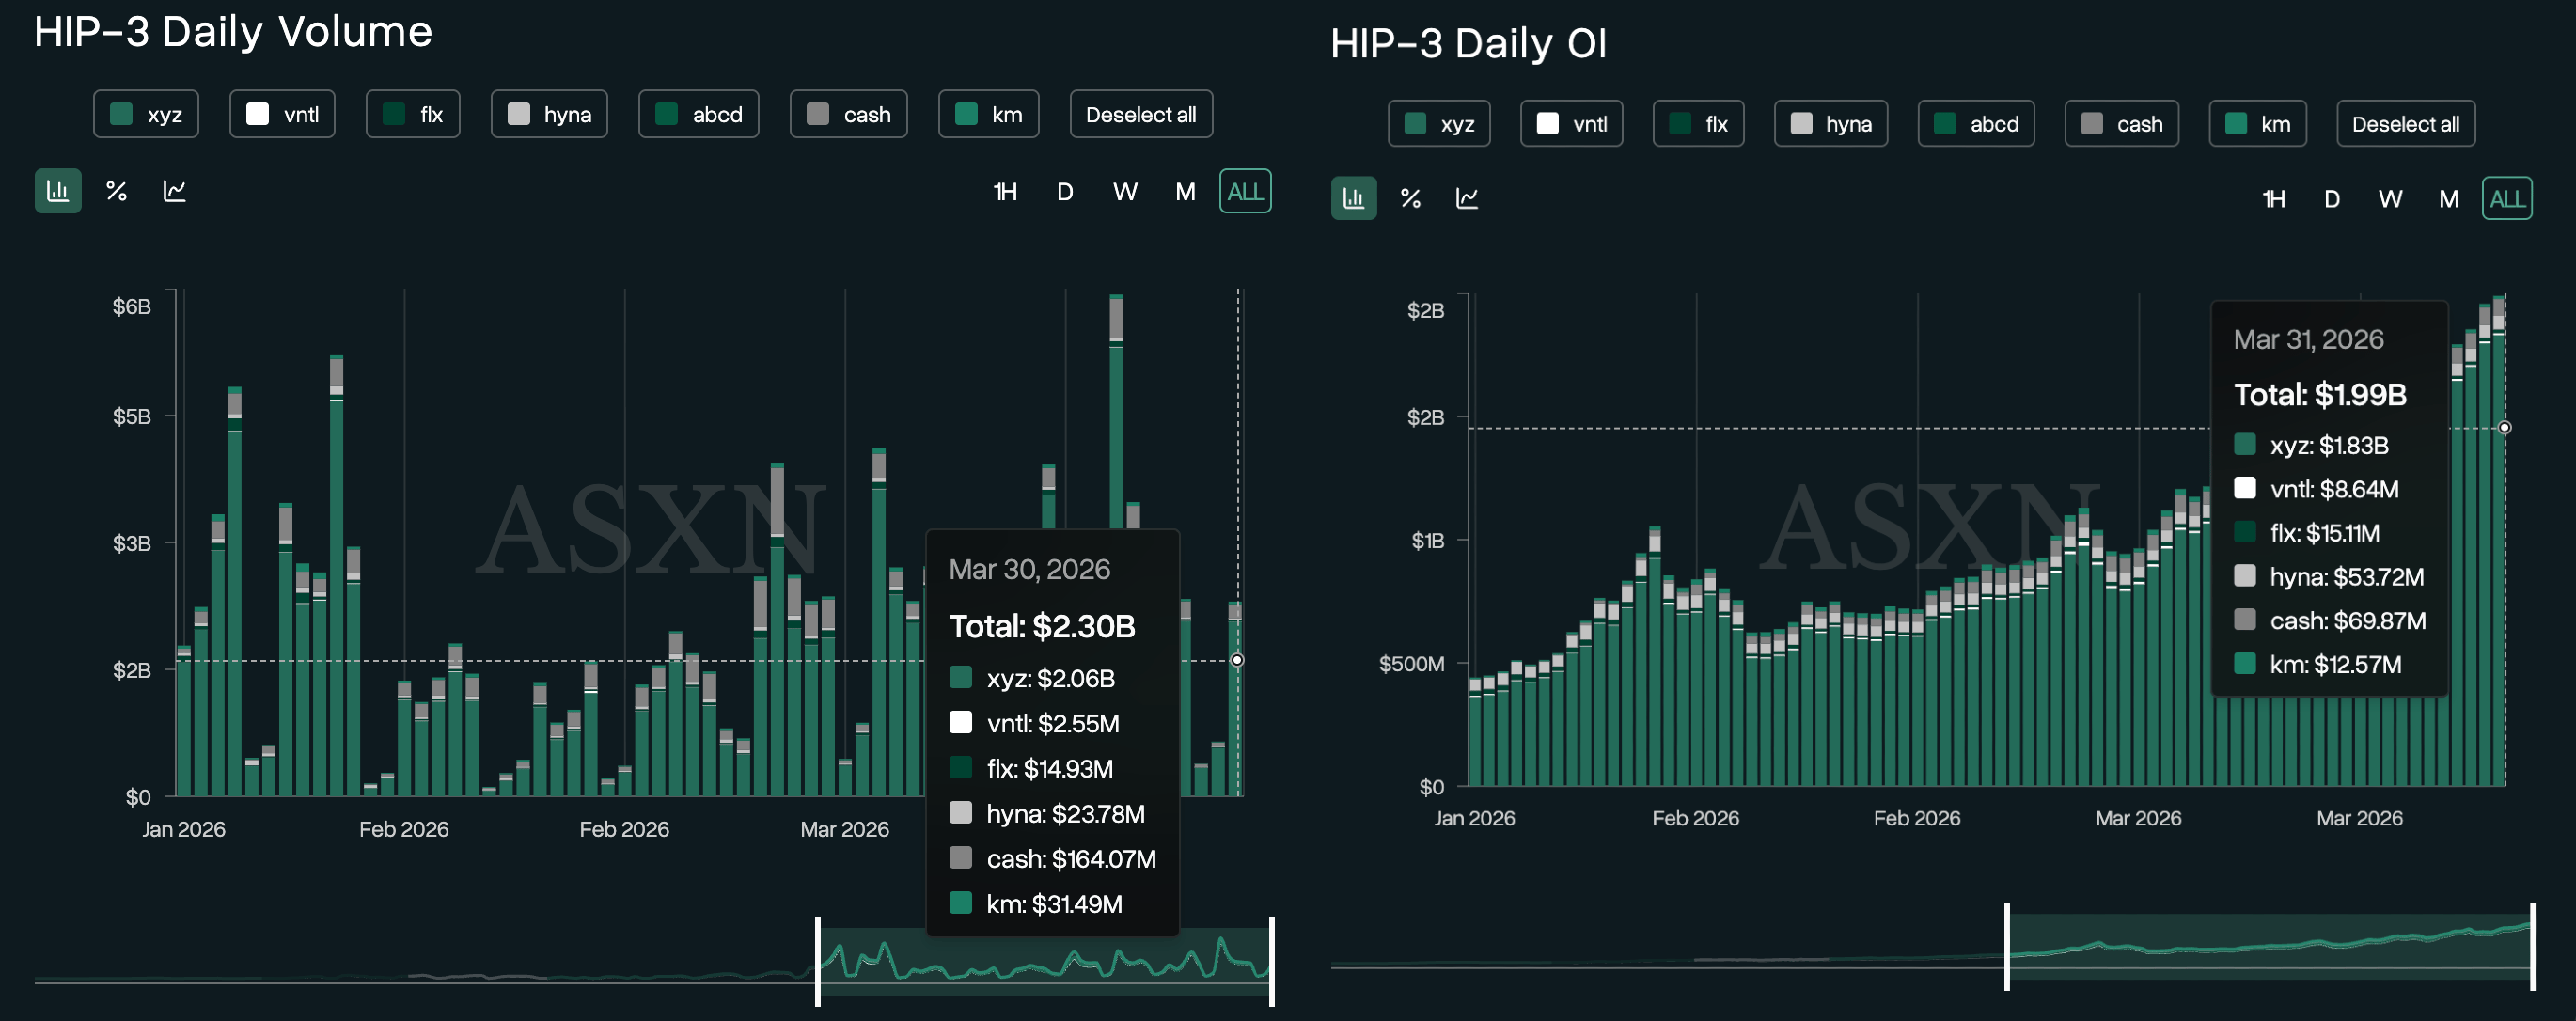
Task: Switch Daily Volume to percentage view
Action: 116,191
